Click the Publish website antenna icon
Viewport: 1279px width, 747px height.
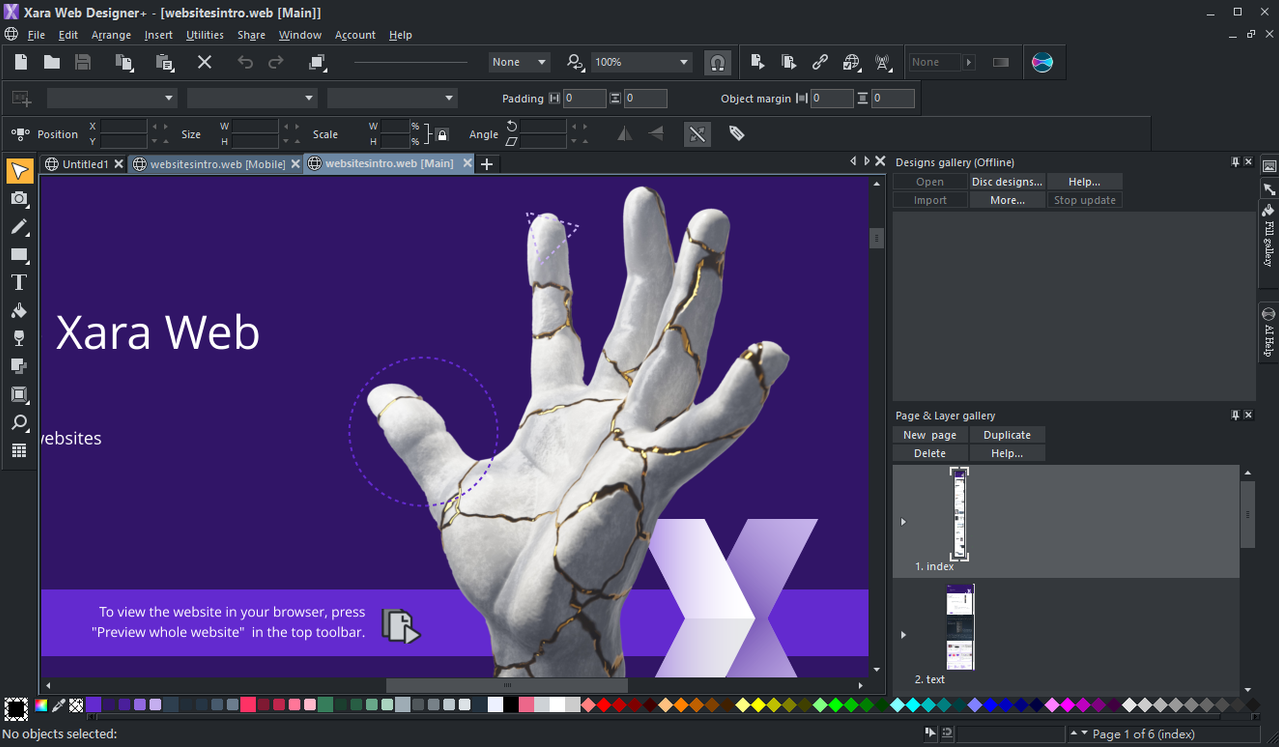883,62
